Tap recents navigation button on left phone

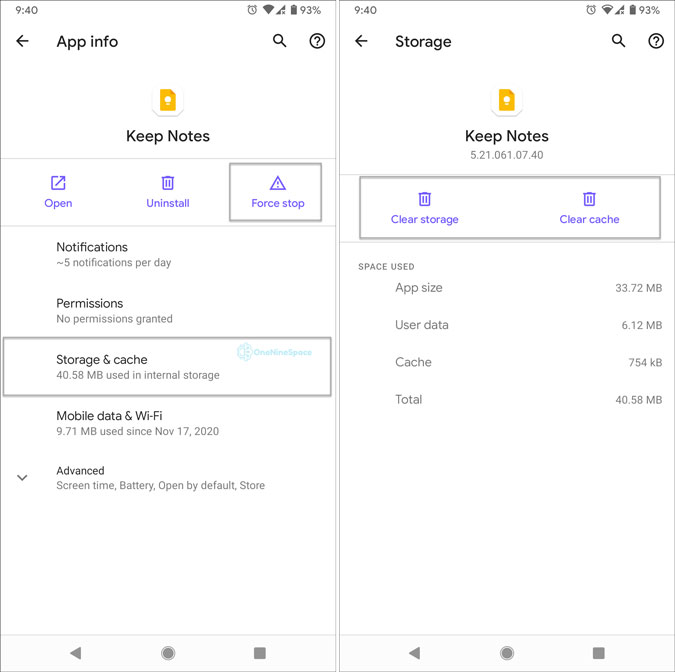(x=260, y=653)
